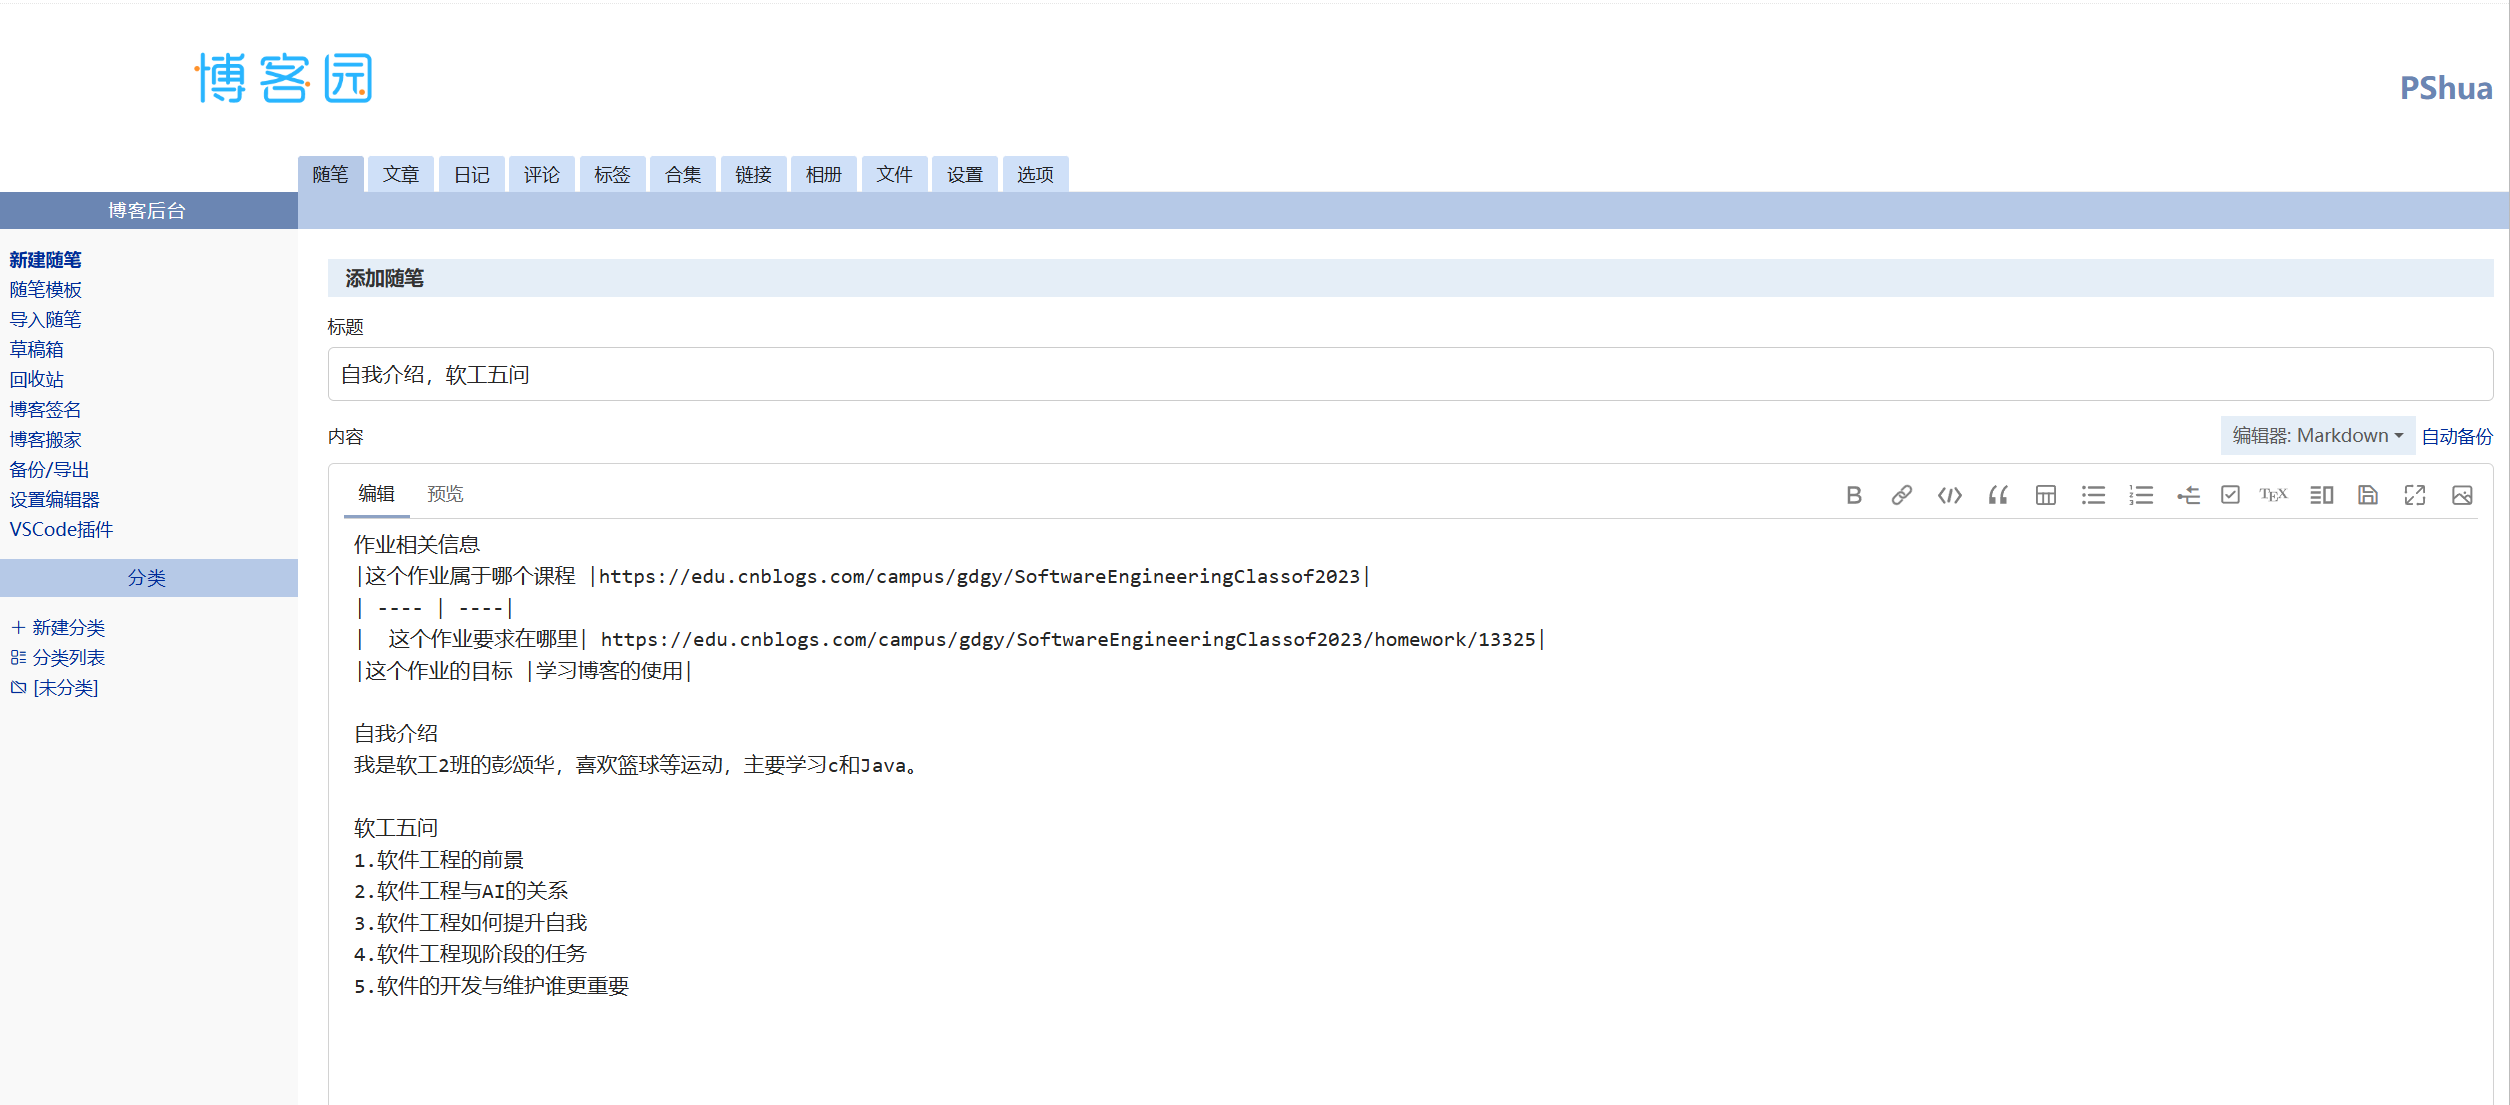This screenshot has height=1105, width=2510.
Task: Insert a table from toolbar
Action: point(2045,495)
